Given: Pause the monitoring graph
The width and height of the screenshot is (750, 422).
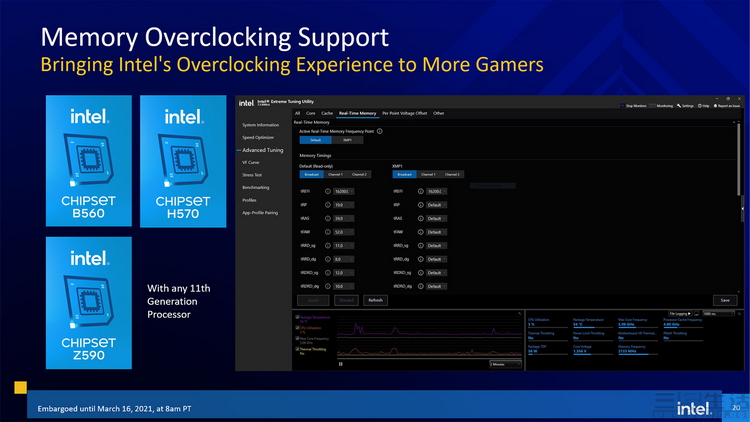Looking at the screenshot, I should pos(342,364).
